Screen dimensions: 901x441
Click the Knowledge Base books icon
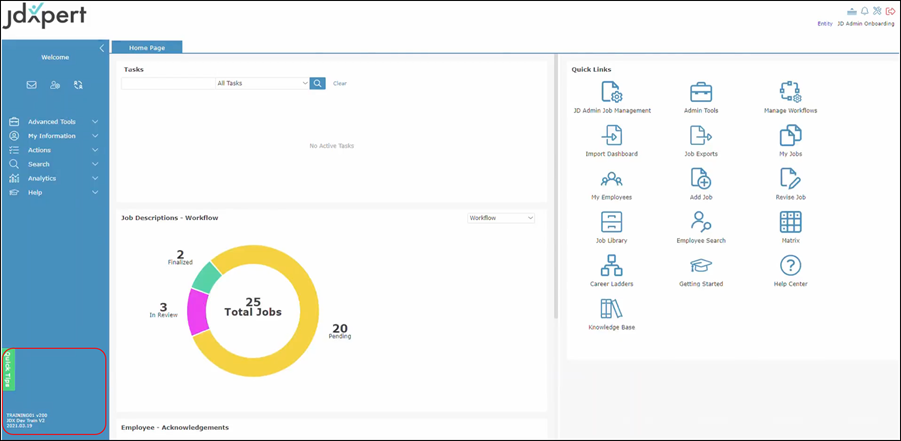[x=611, y=309]
